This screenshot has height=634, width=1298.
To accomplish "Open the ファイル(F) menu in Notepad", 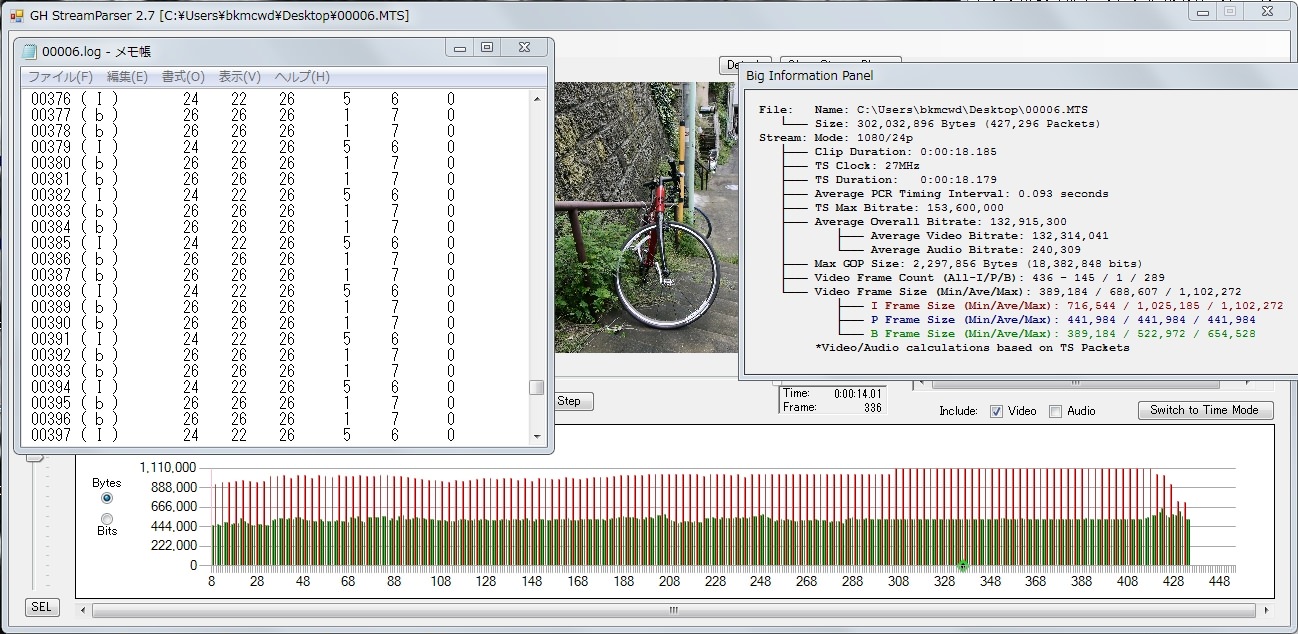I will pos(60,77).
